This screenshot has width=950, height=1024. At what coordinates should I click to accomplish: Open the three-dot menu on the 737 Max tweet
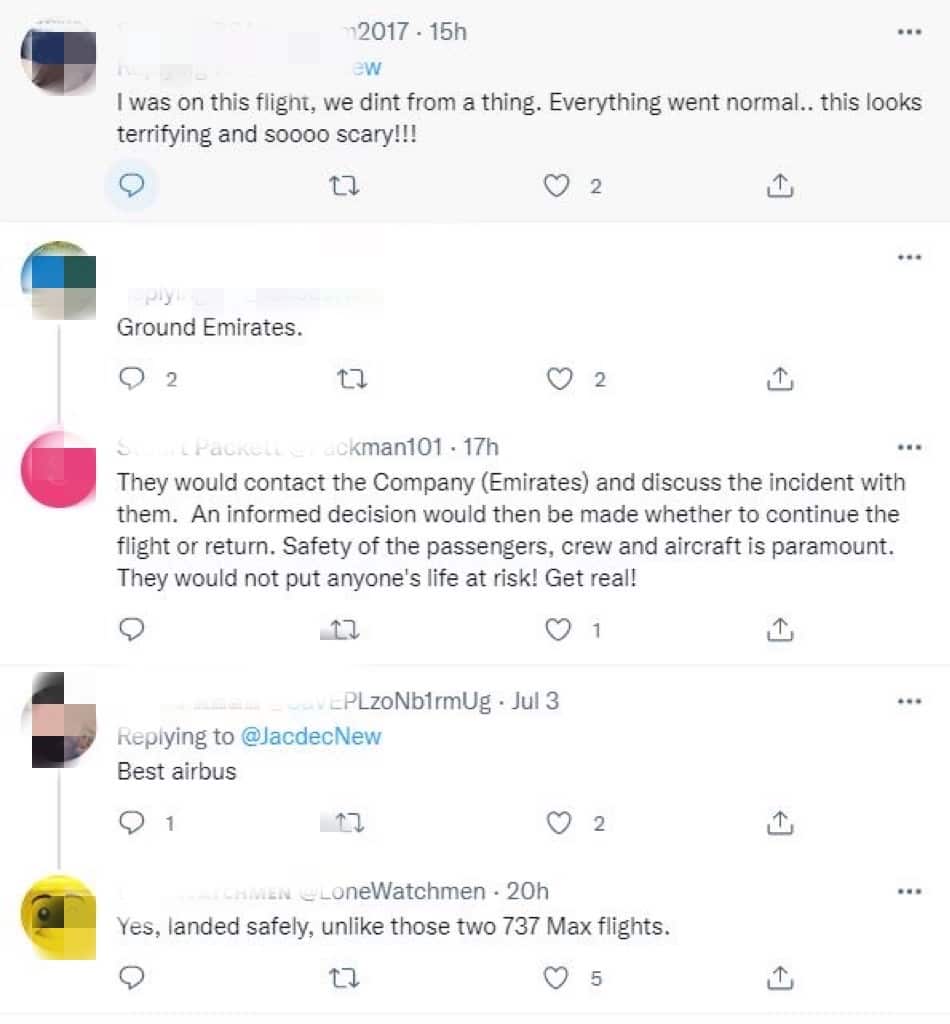909,890
